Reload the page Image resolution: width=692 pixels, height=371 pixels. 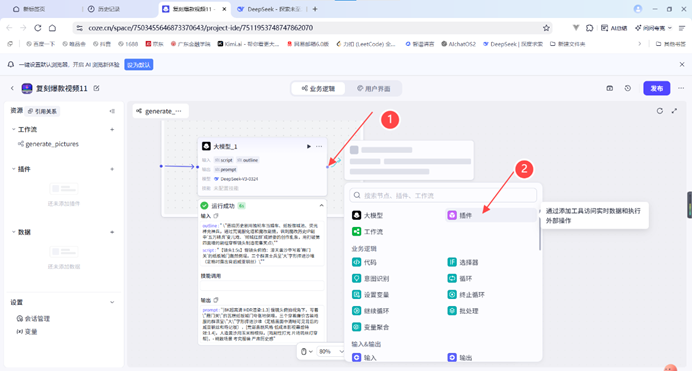[x=38, y=28]
